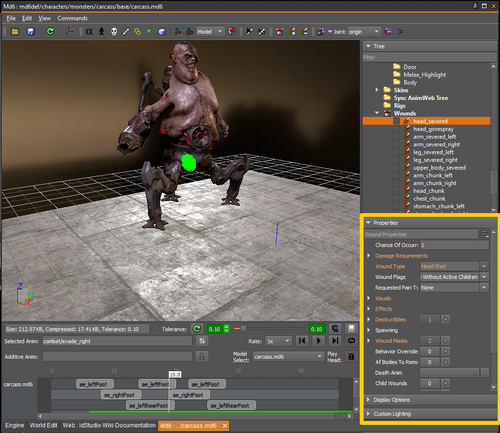Open the Edit menu

click(x=27, y=18)
